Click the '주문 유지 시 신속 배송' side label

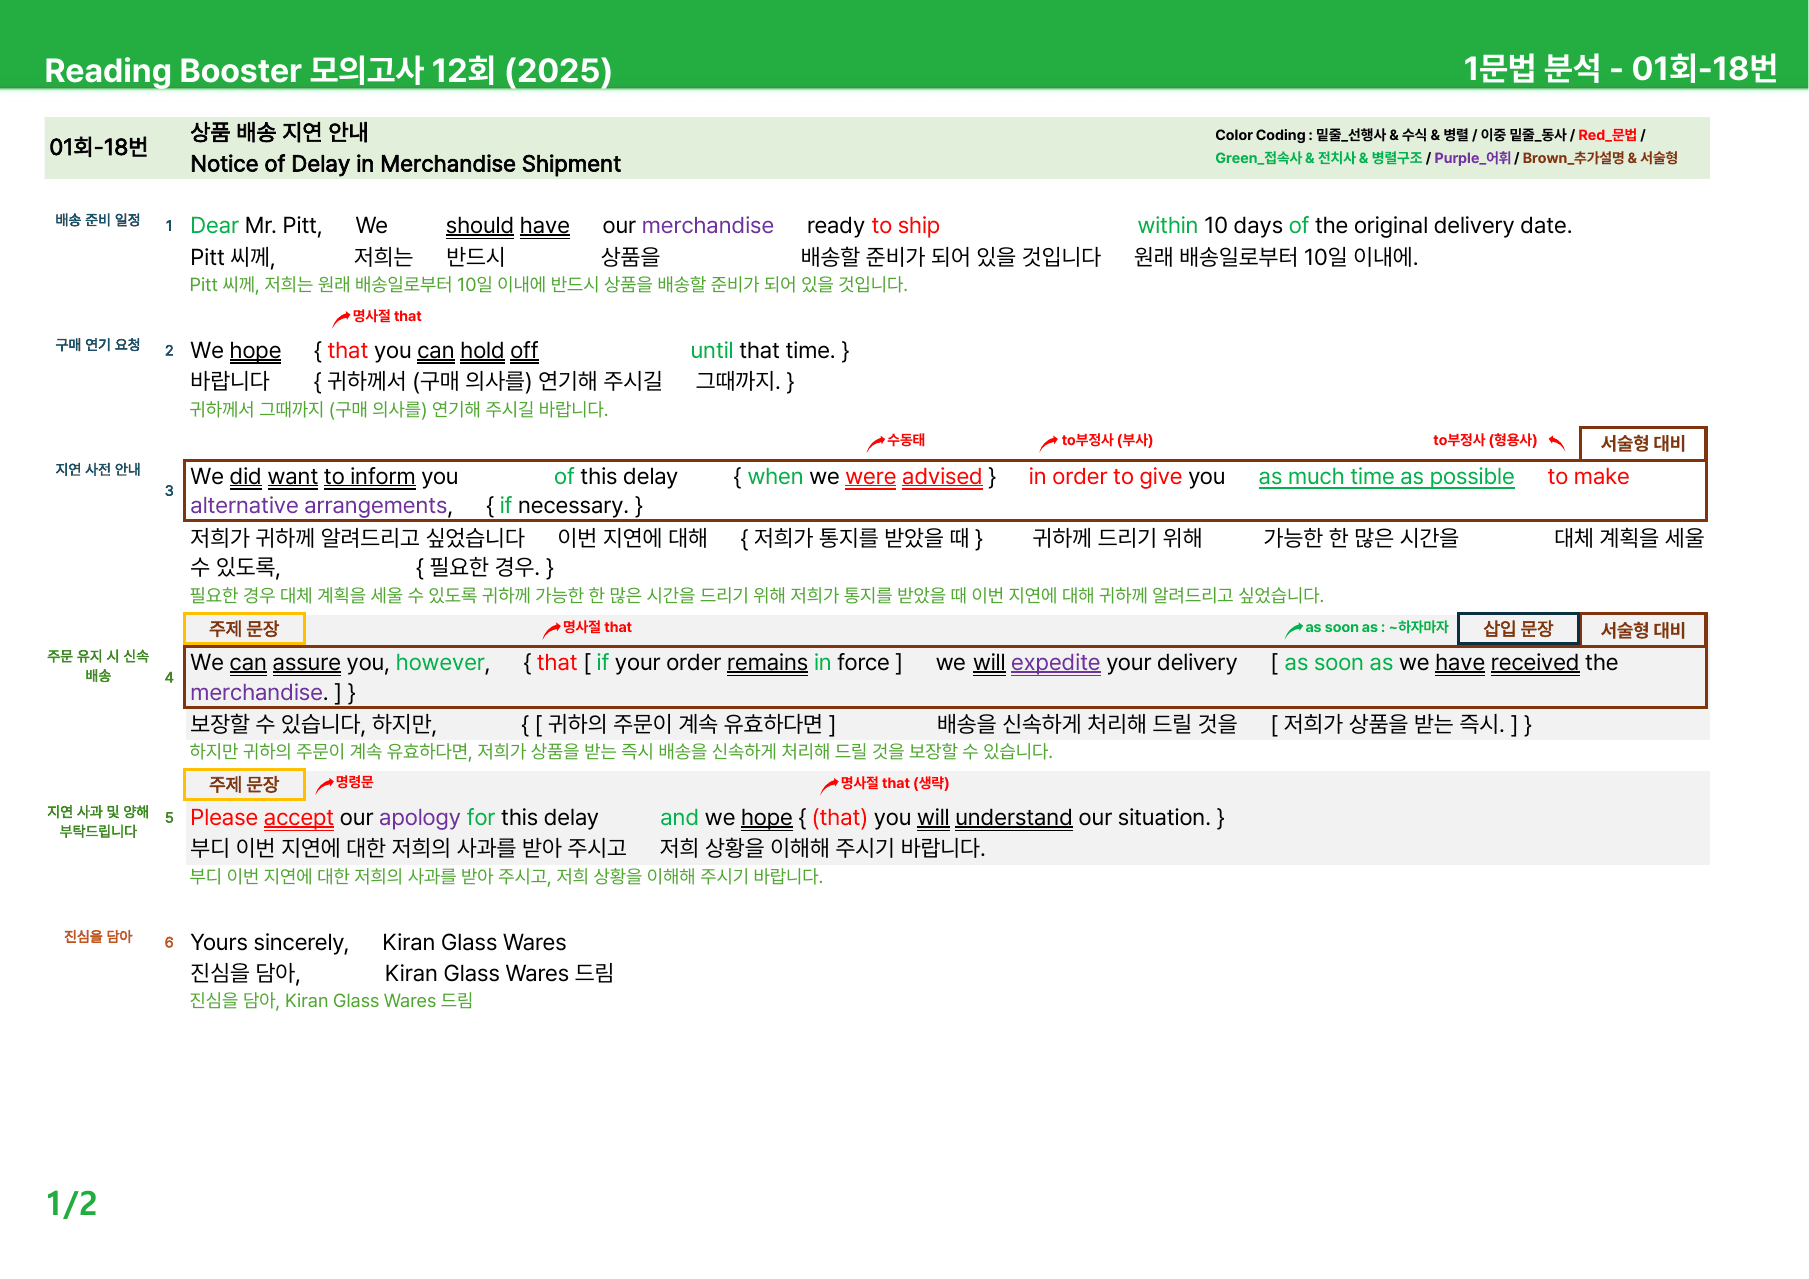point(98,666)
